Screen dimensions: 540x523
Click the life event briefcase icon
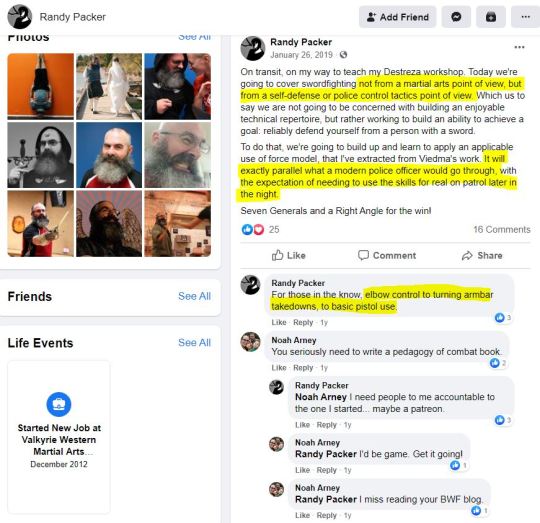click(x=59, y=404)
